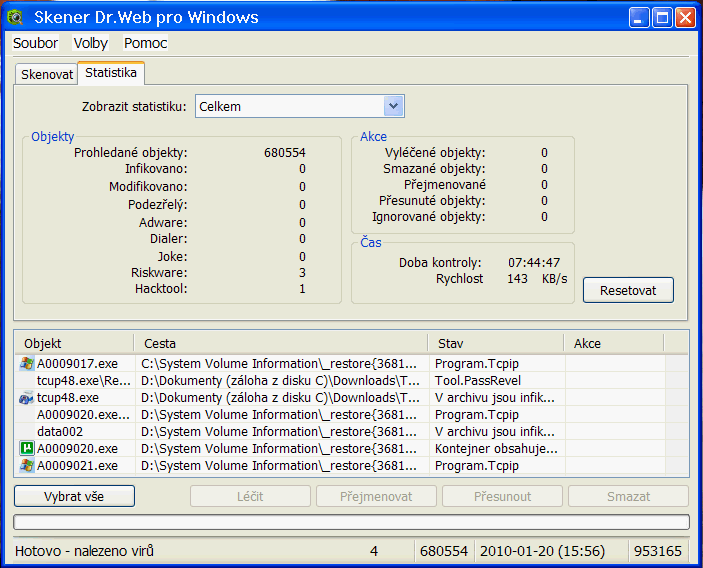Viewport: 703px width, 568px height.
Task: Select the A0009017.exe row
Action: (352, 364)
